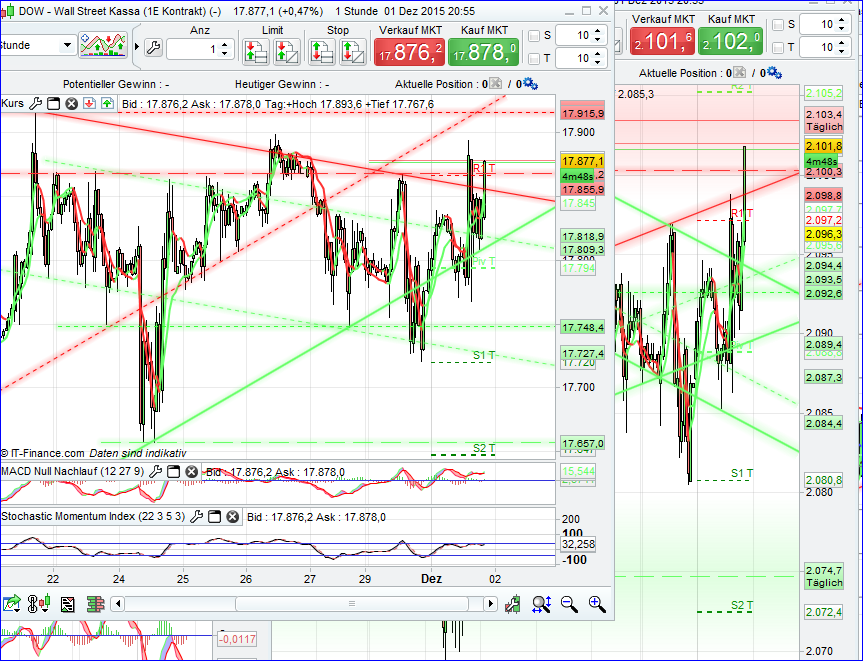This screenshot has width=863, height=661.
Task: Expand the chart style arrow next to style picker
Action: coord(136,45)
